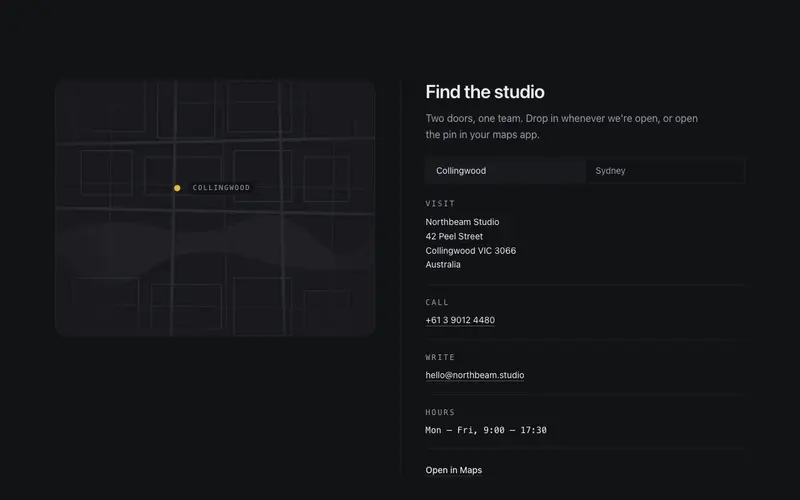Click the yellow map pin dot
800x500 pixels.
[177, 188]
